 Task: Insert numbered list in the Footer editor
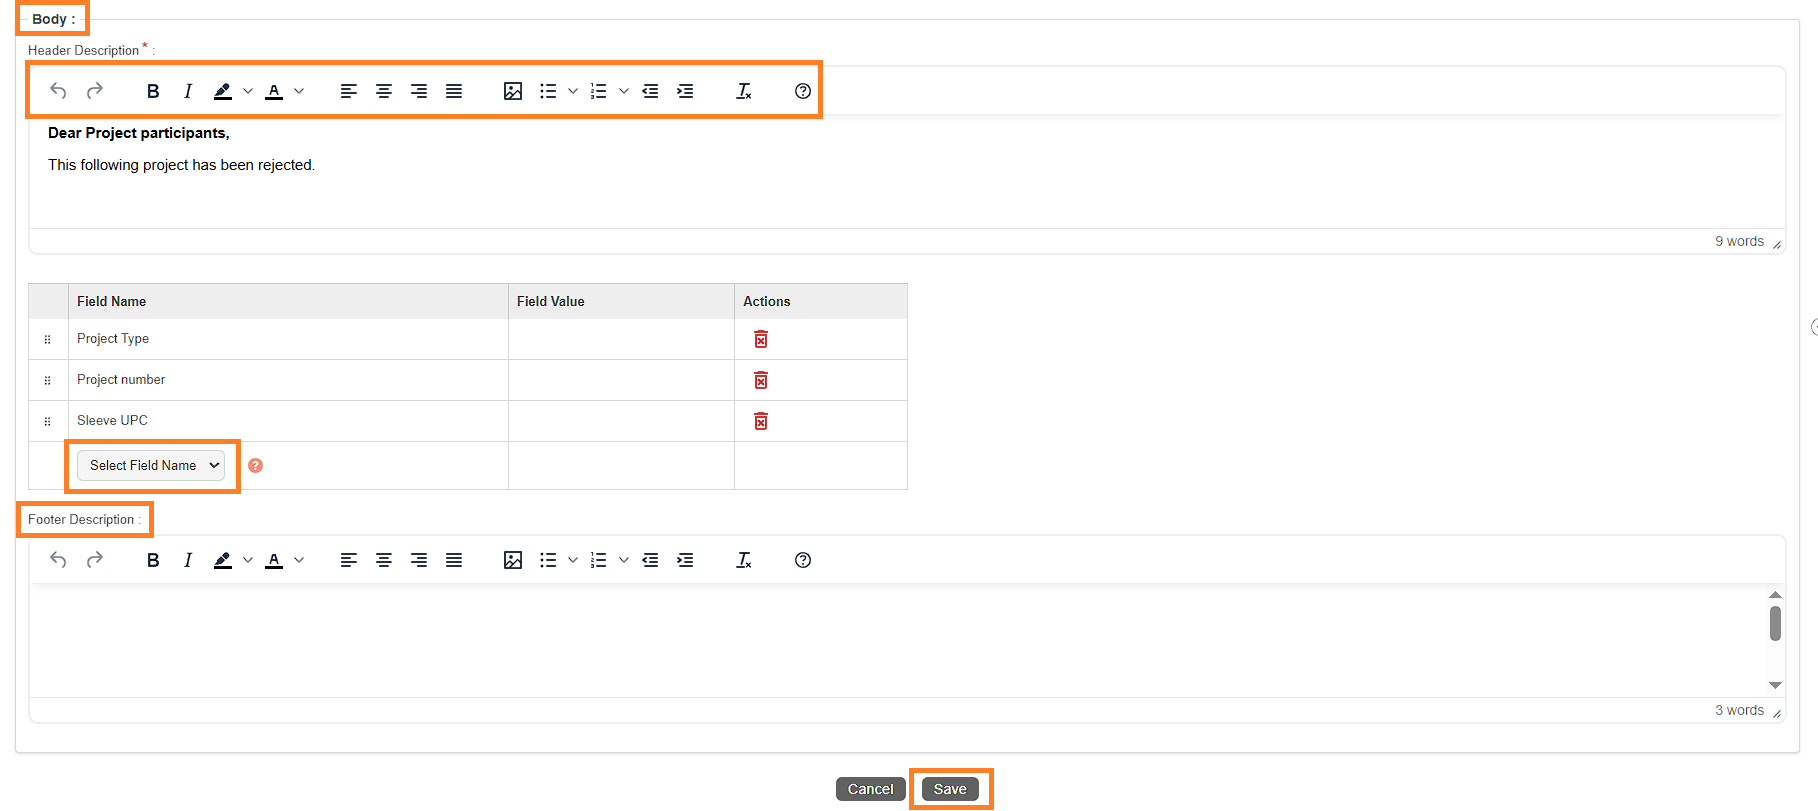599,560
